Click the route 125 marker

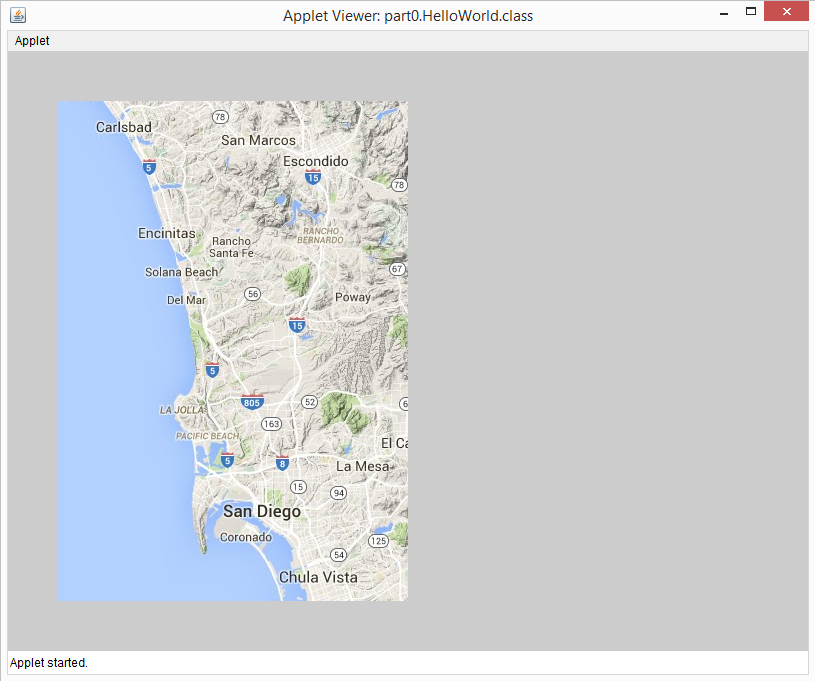pyautogui.click(x=378, y=541)
